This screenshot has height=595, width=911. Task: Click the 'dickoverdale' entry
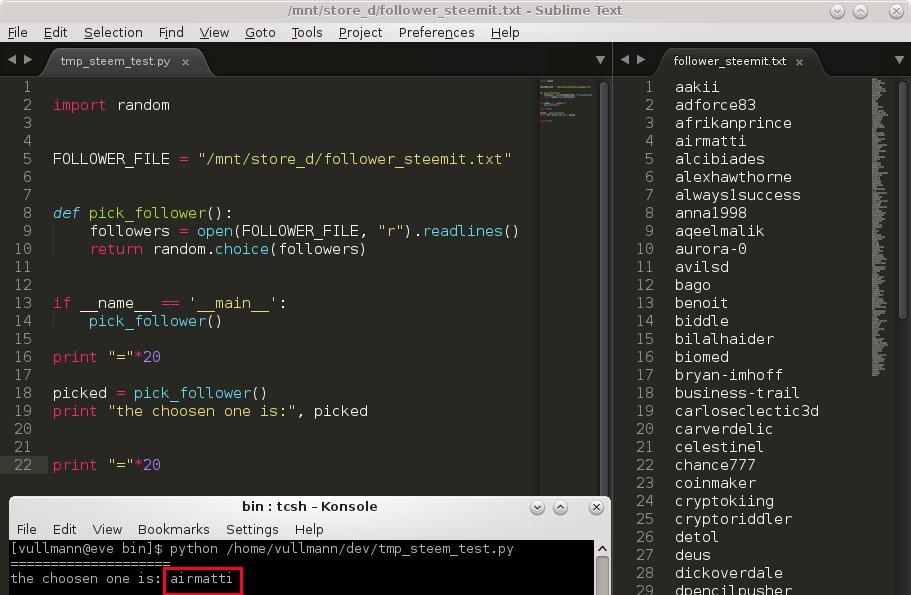point(729,574)
